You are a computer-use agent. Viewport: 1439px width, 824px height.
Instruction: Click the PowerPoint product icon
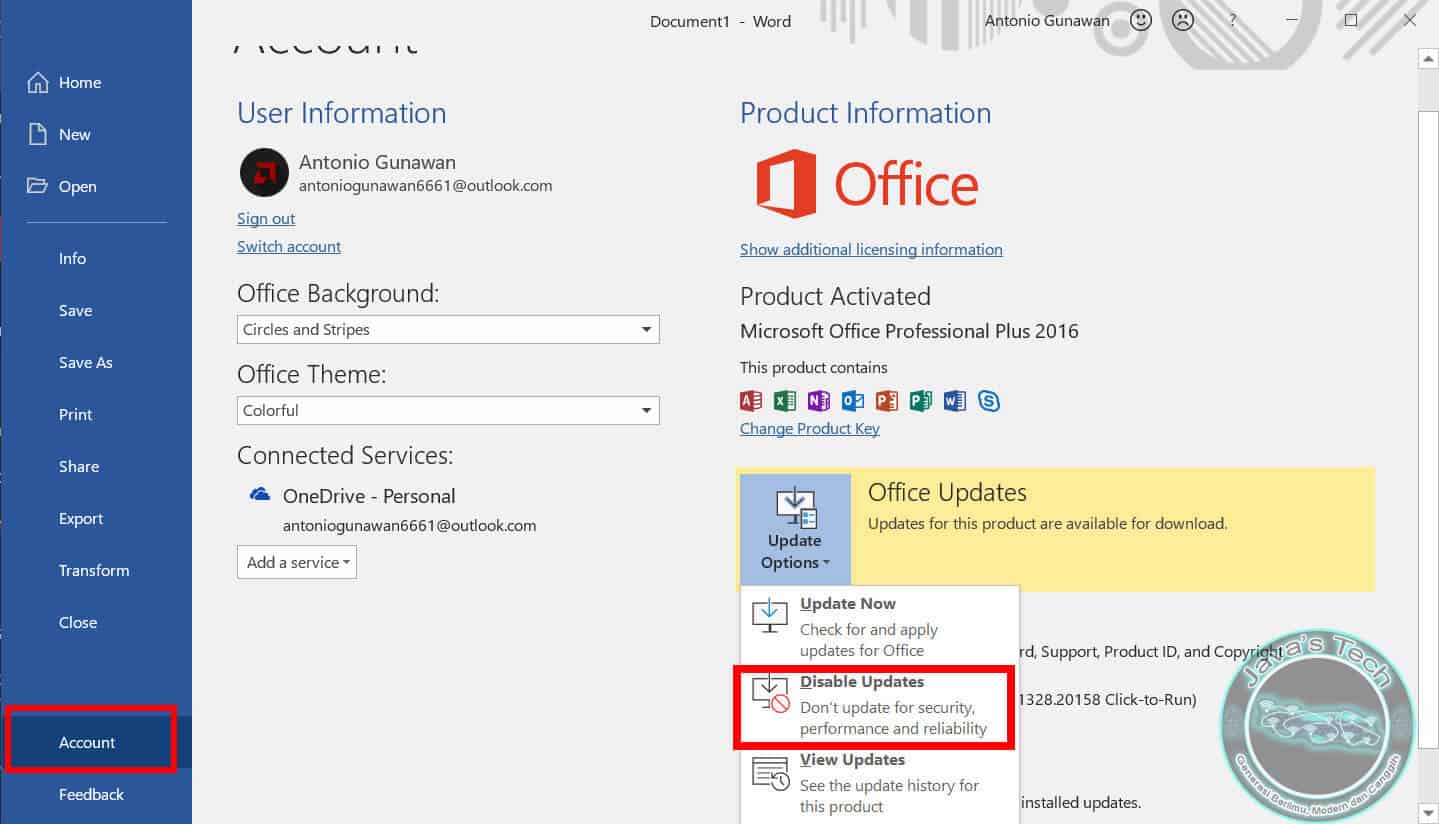click(887, 401)
